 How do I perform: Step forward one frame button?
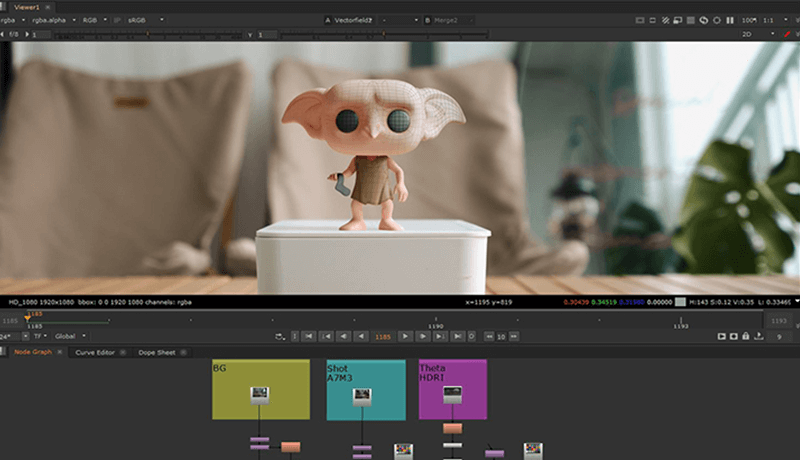pyautogui.click(x=423, y=337)
